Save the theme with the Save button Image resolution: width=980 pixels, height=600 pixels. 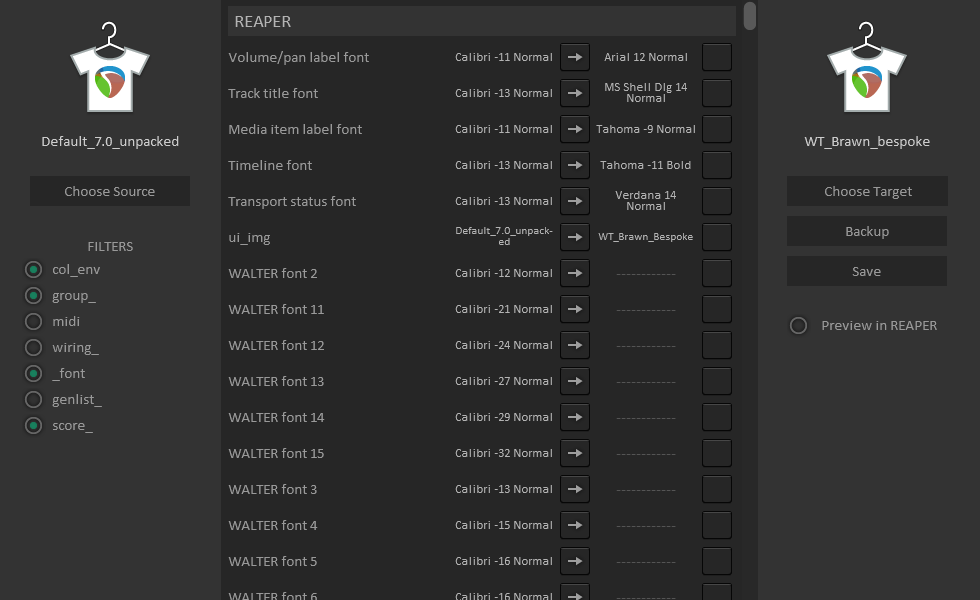tap(866, 271)
